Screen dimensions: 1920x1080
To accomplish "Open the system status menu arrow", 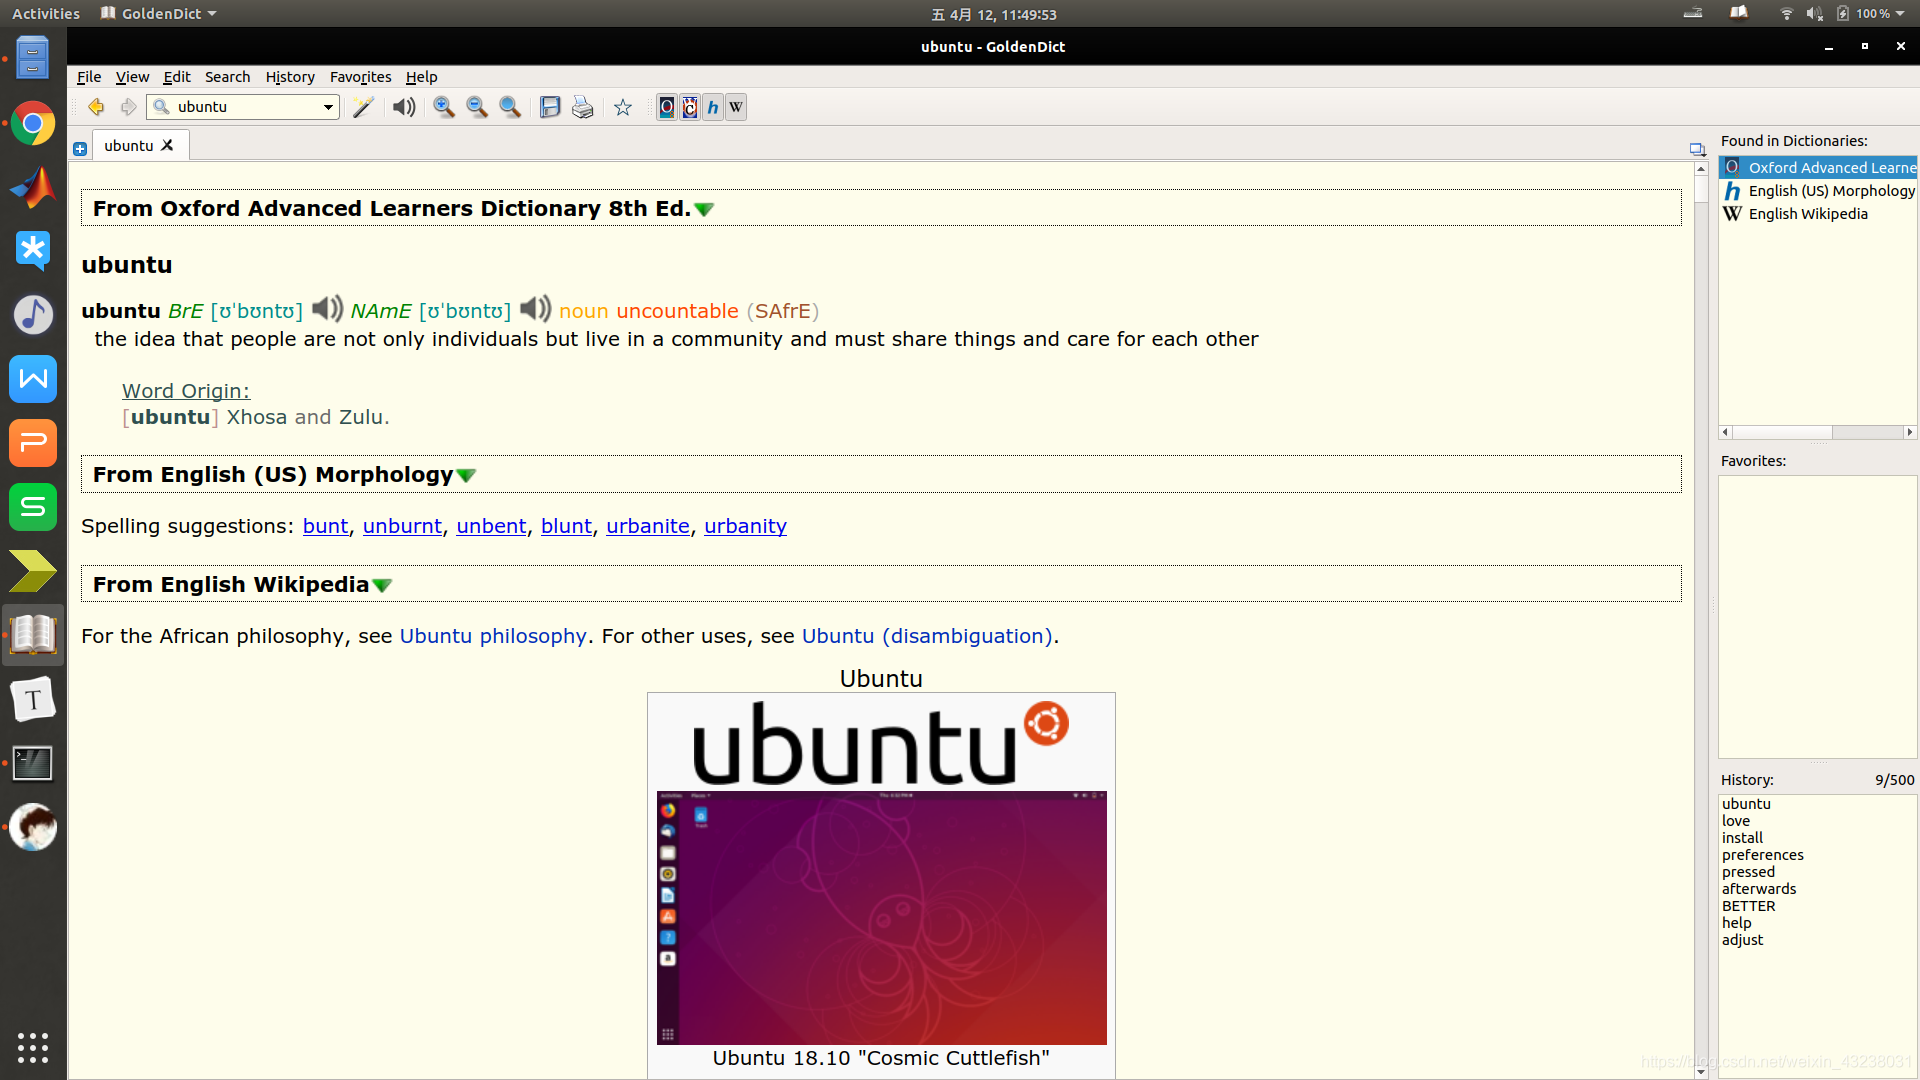I will pos(1900,14).
